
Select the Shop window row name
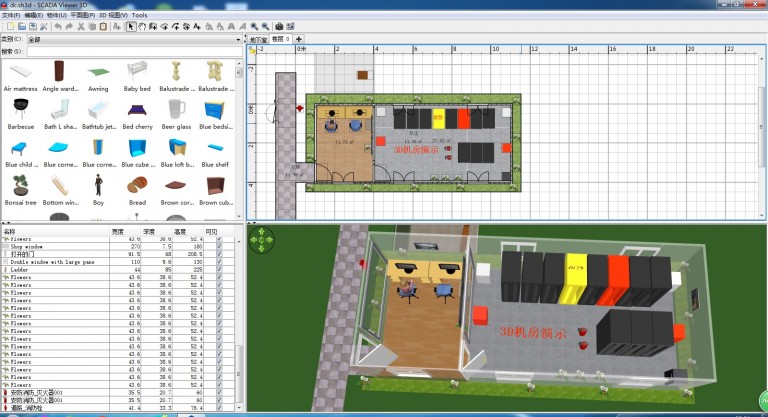point(27,247)
